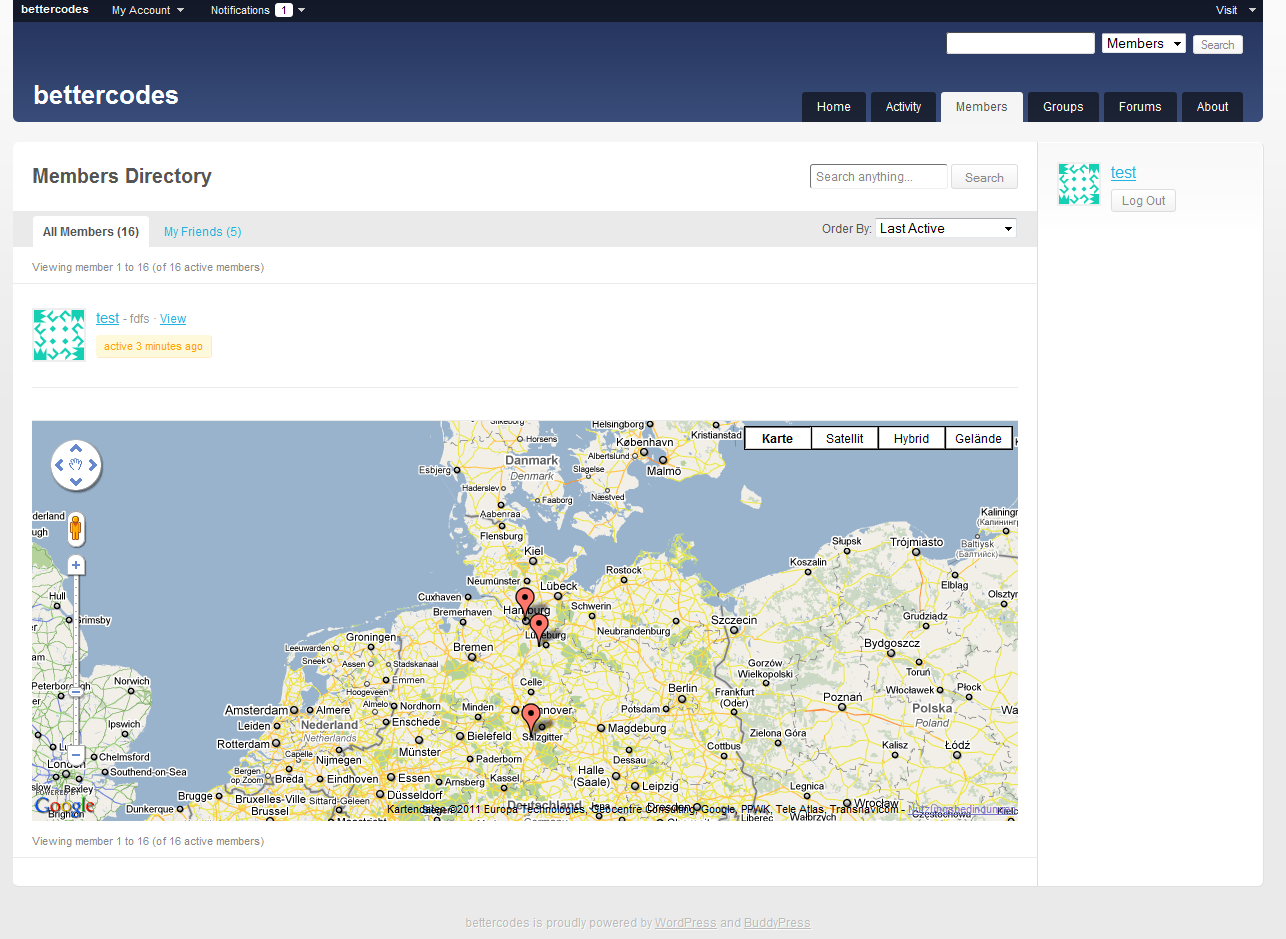Follow the BuddyPress footer link
1286x939 pixels.
point(777,923)
